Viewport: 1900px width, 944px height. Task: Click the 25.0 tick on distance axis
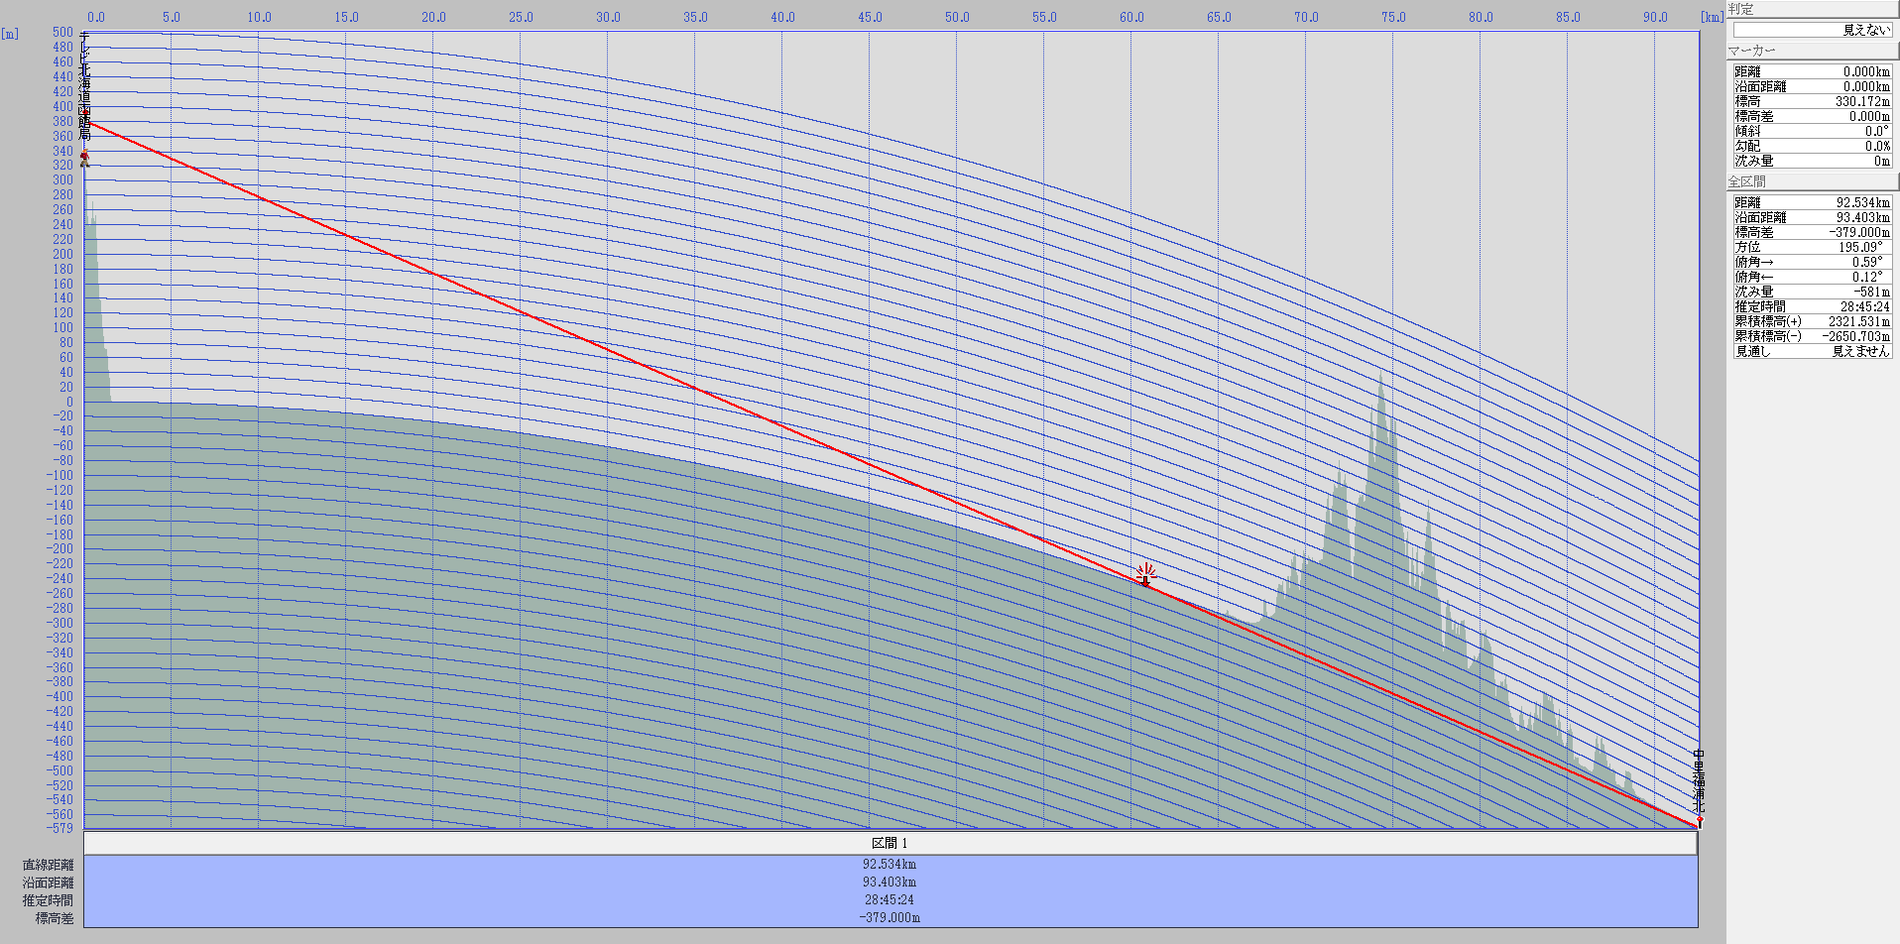tap(521, 17)
